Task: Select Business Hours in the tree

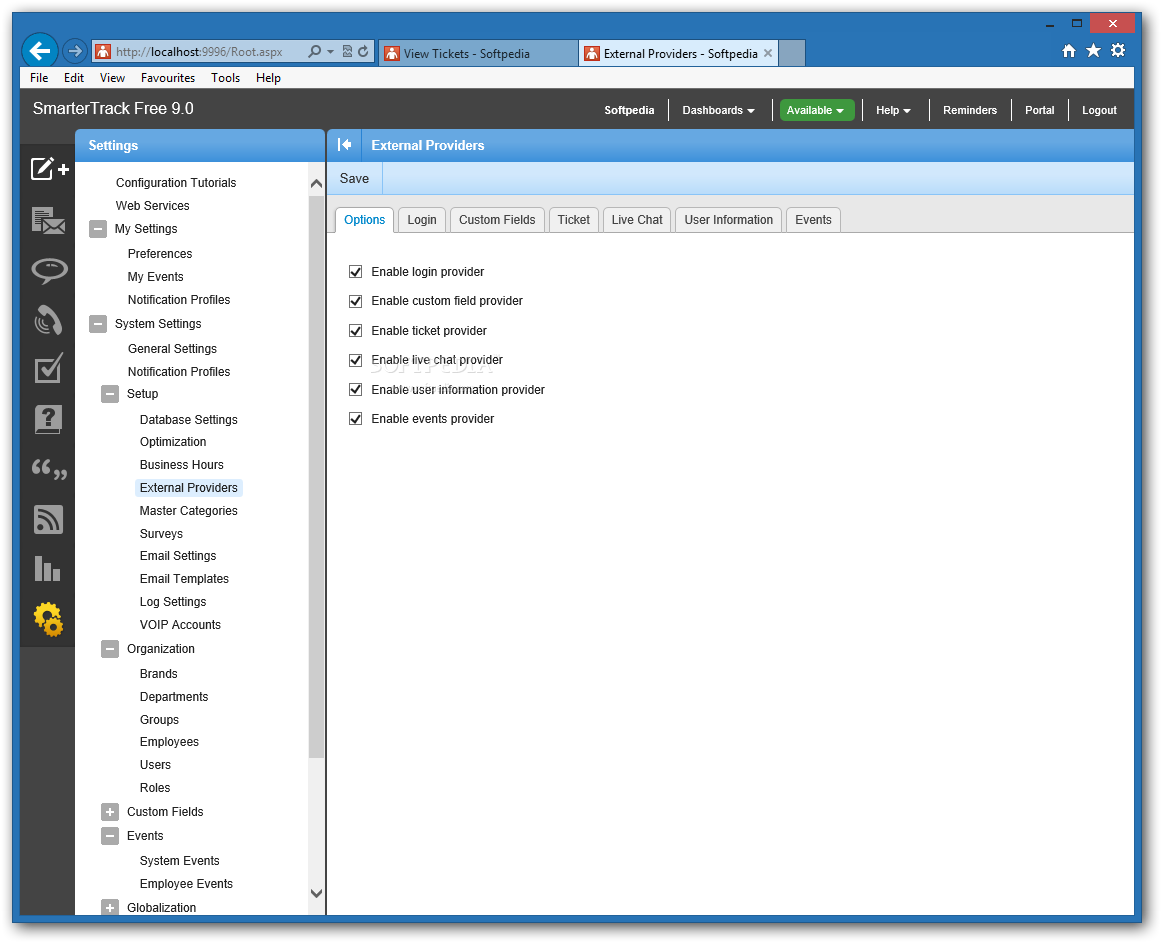Action: click(x=182, y=465)
